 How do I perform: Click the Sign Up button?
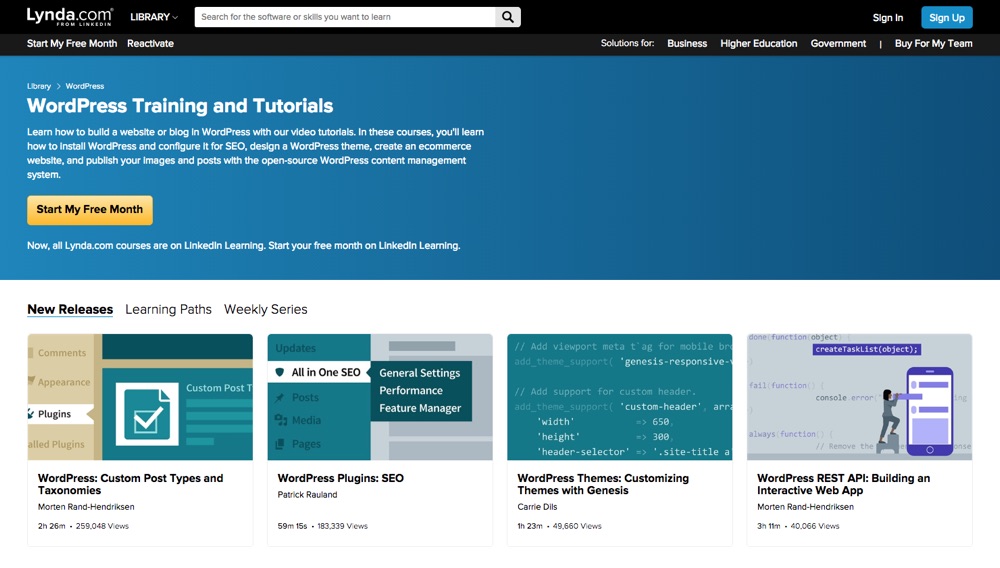coord(946,18)
